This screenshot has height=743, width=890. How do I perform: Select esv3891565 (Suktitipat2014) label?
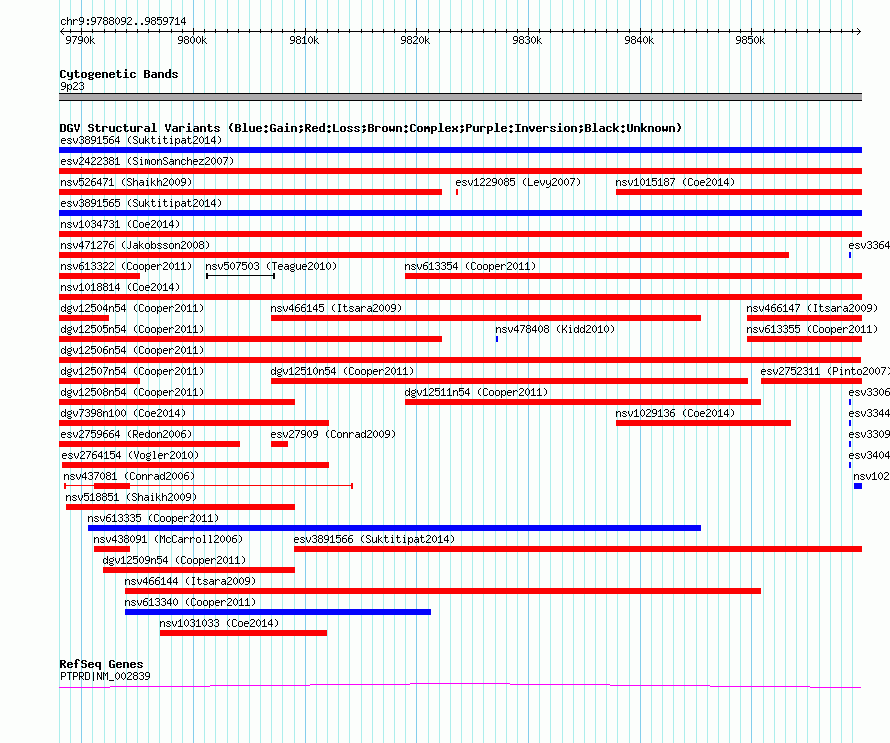[x=141, y=203]
